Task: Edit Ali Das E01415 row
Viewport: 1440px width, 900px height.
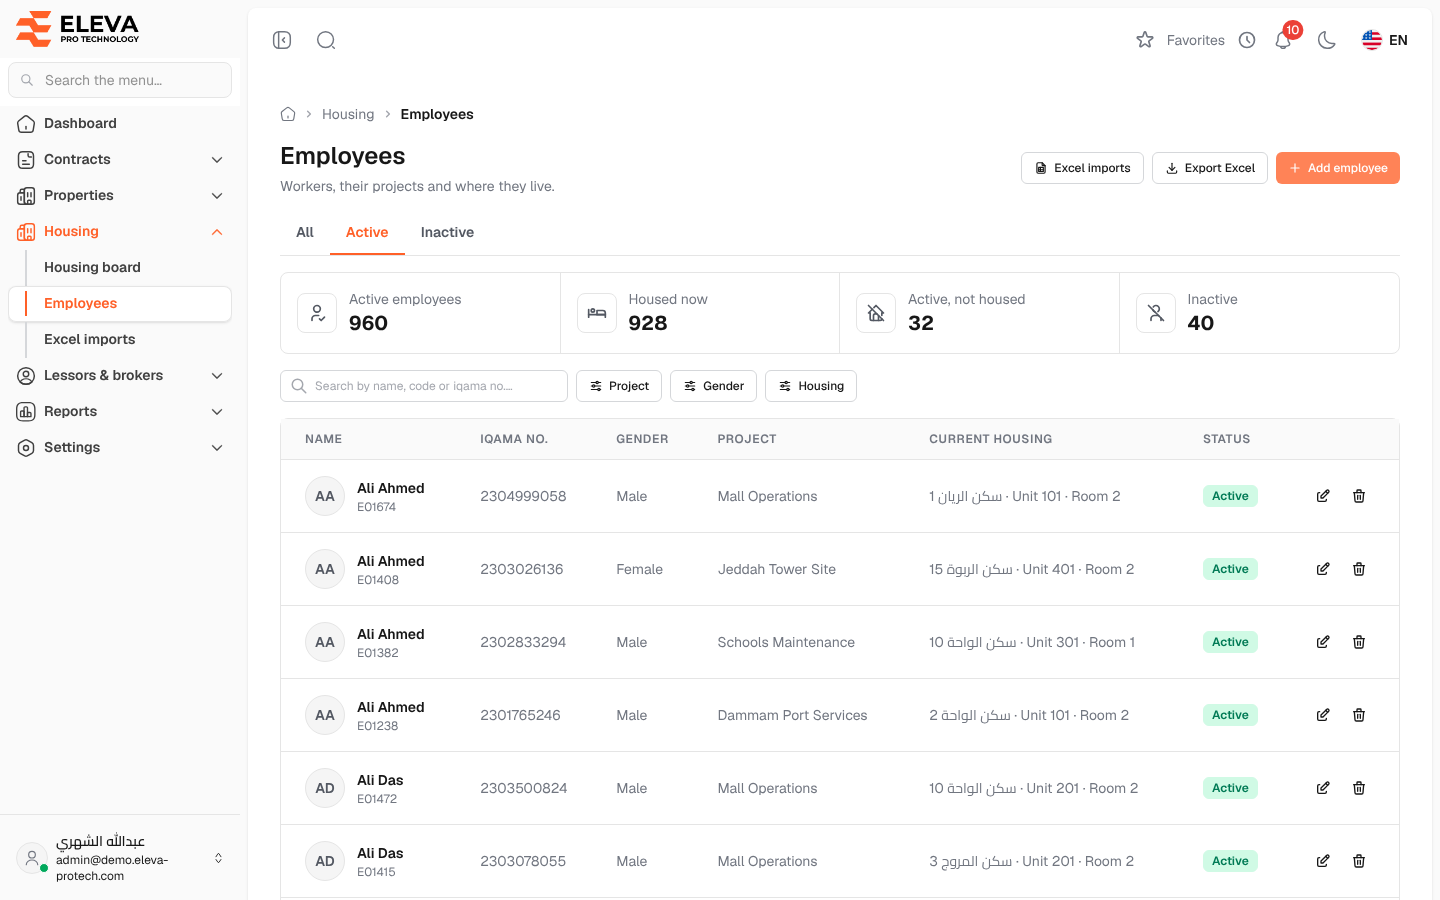Action: (1323, 861)
